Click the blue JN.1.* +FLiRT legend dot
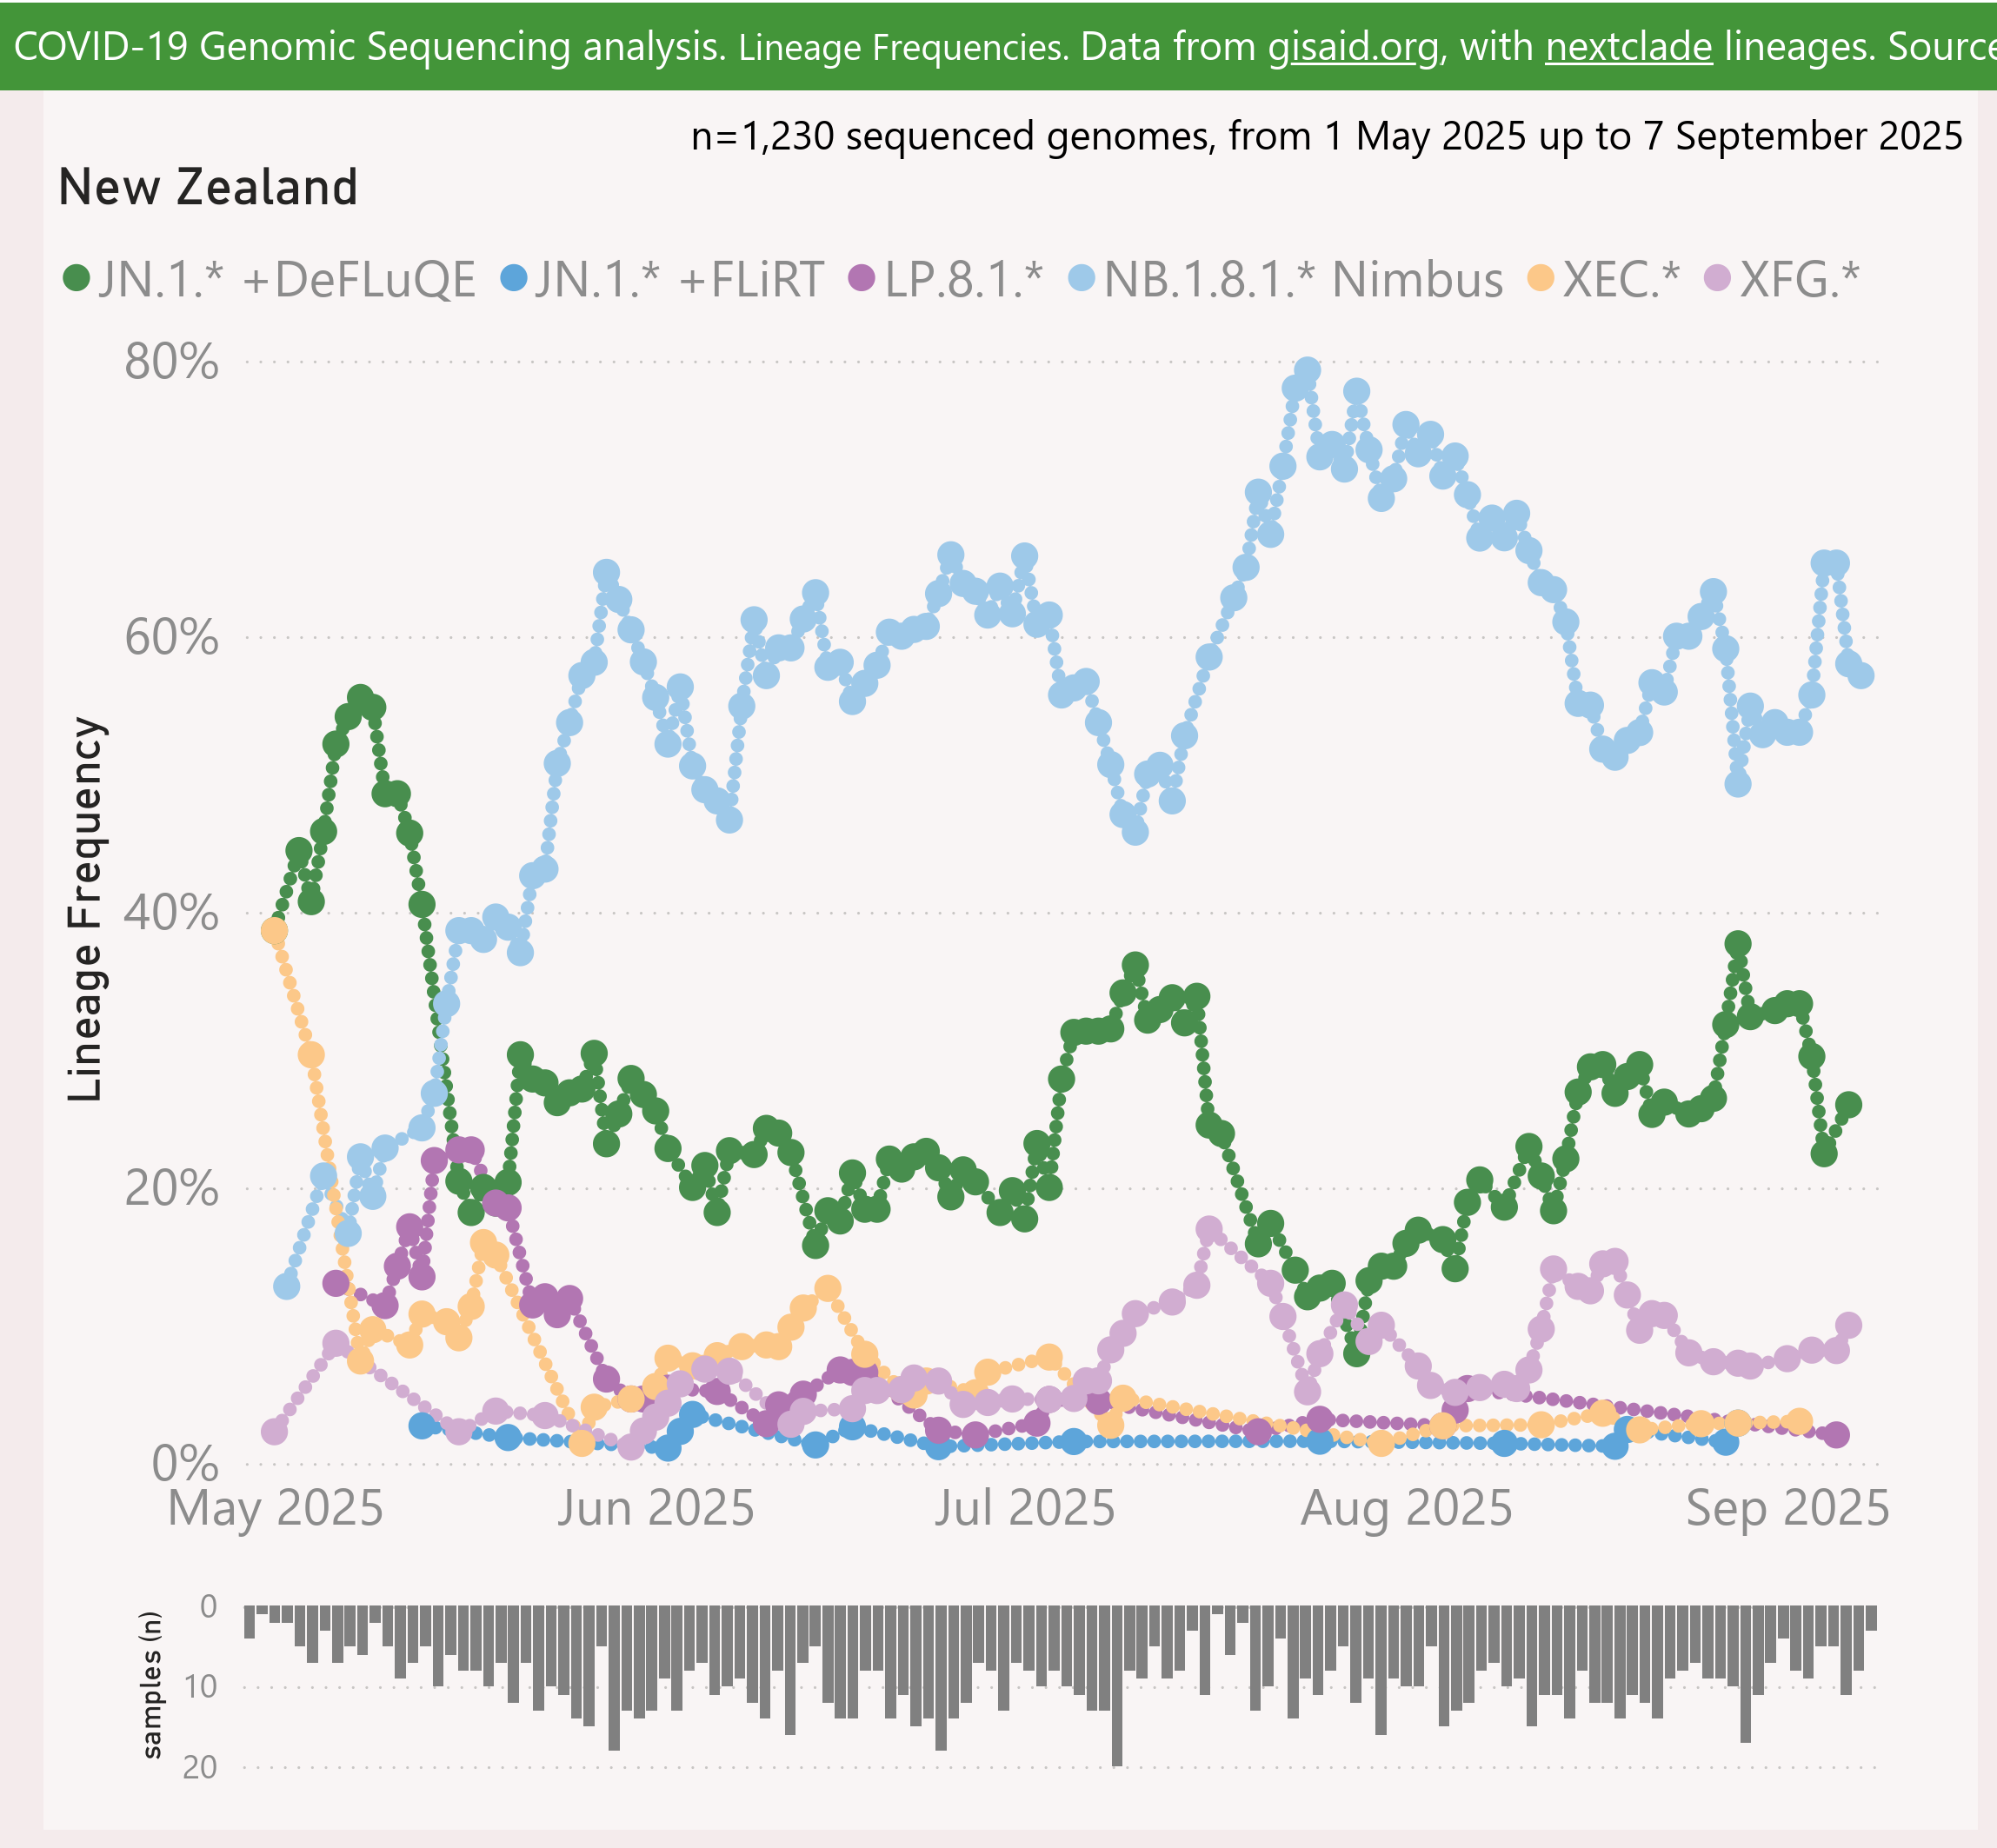 (513, 278)
